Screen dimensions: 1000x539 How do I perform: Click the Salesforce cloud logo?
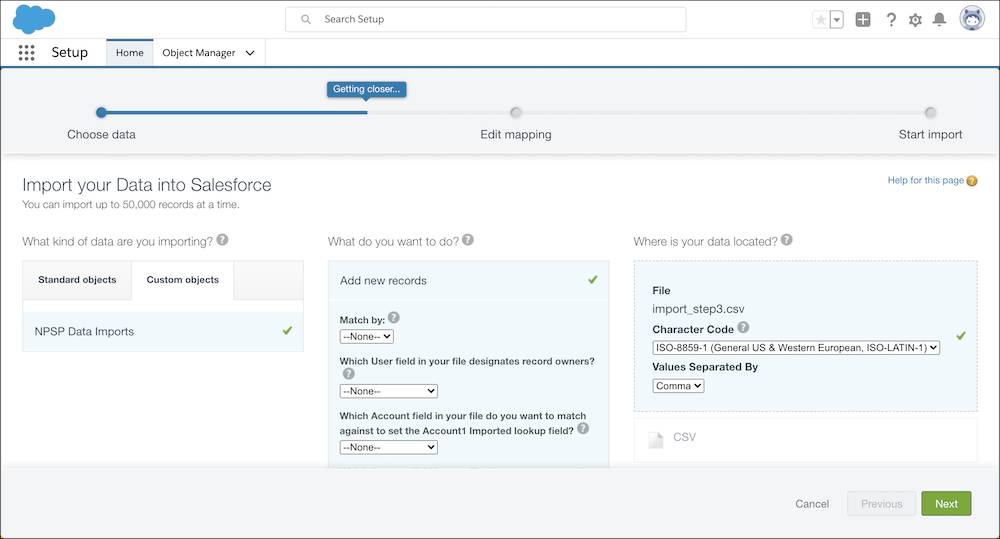[35, 18]
